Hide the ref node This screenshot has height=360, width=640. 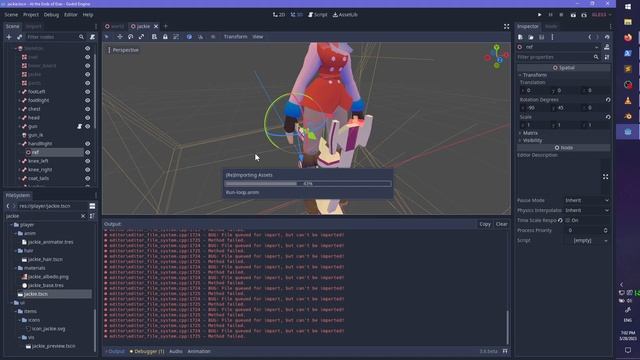[x=87, y=152]
